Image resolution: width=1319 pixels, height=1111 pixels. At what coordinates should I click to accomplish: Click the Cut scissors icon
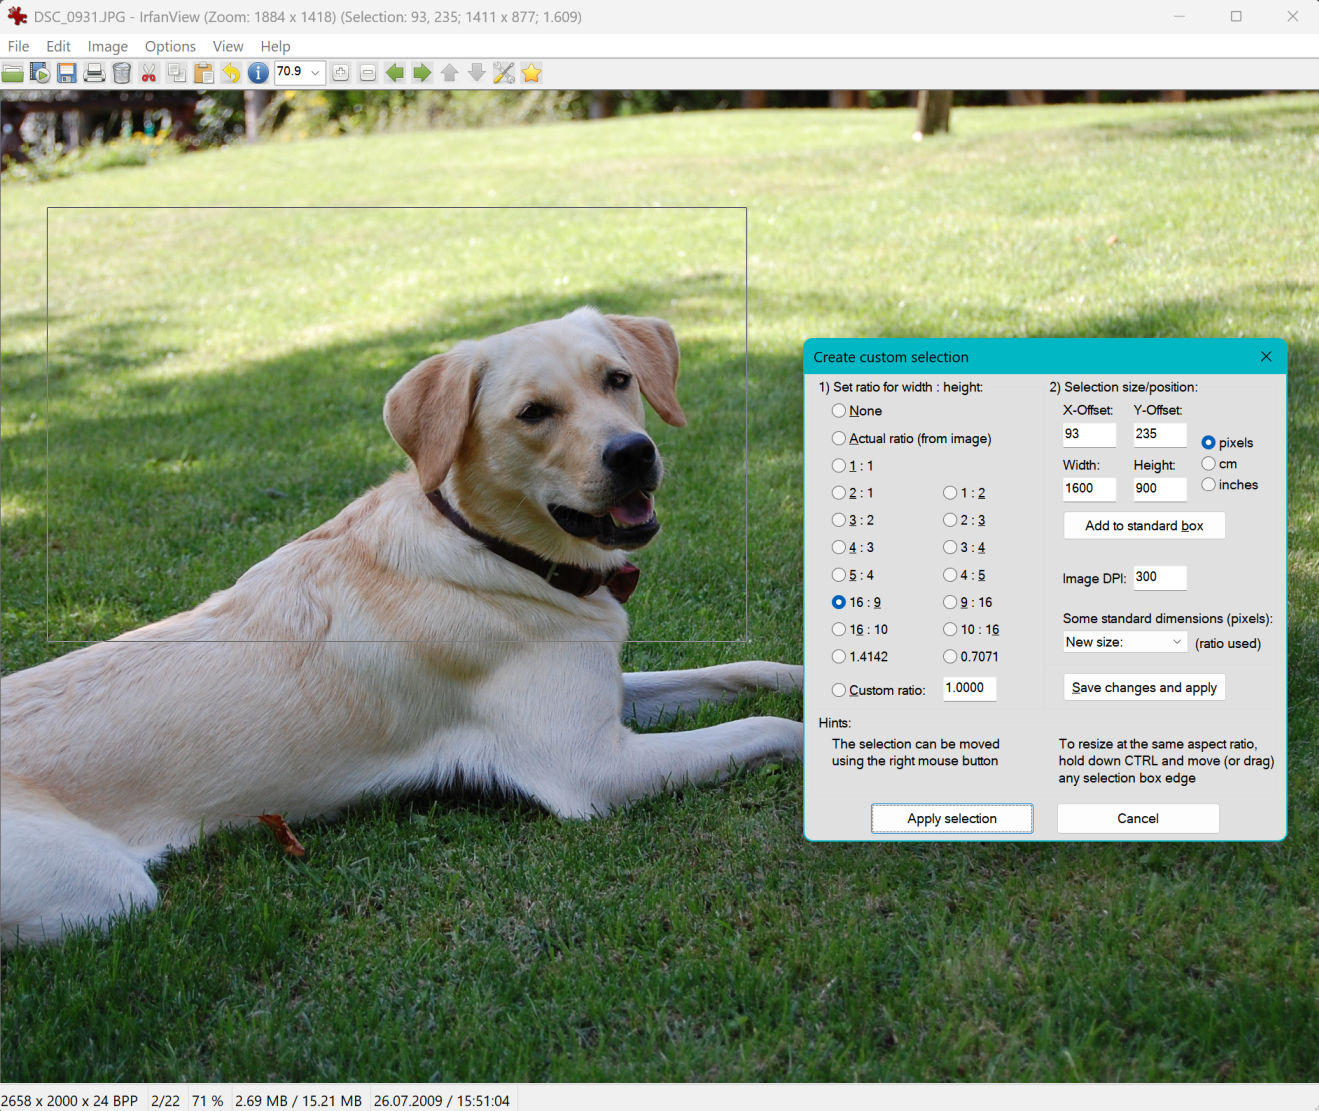(149, 73)
